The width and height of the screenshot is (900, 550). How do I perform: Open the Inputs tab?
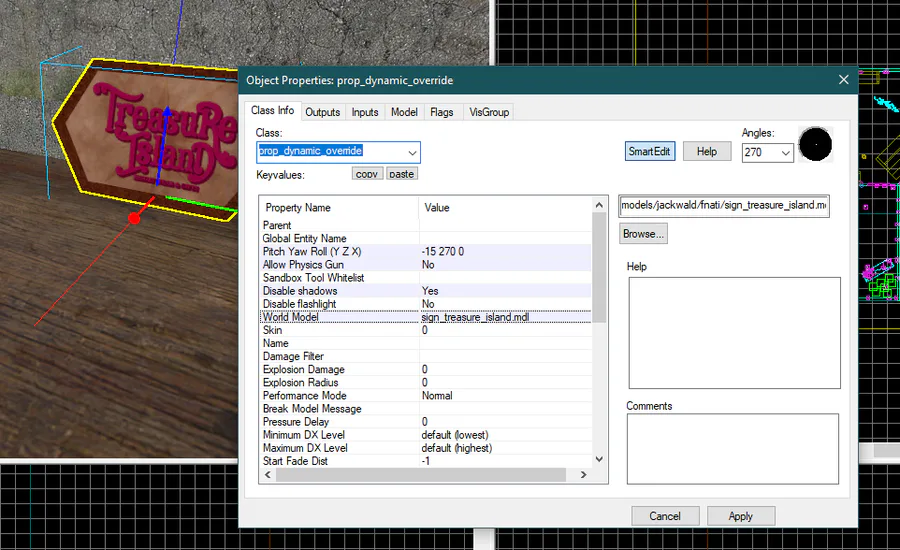(x=365, y=113)
